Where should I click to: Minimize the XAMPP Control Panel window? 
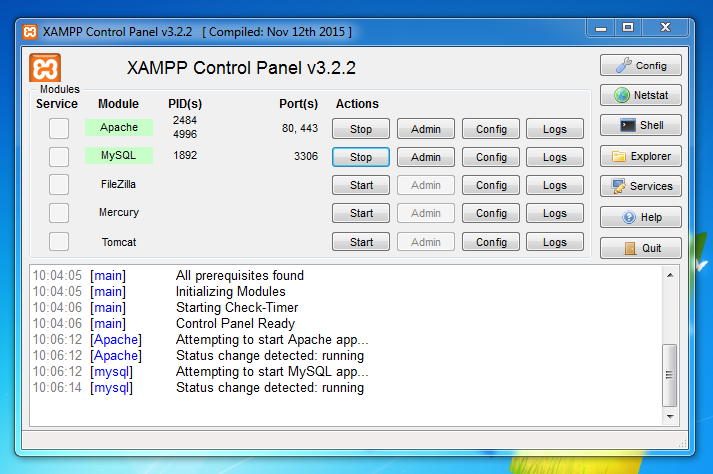coord(601,28)
